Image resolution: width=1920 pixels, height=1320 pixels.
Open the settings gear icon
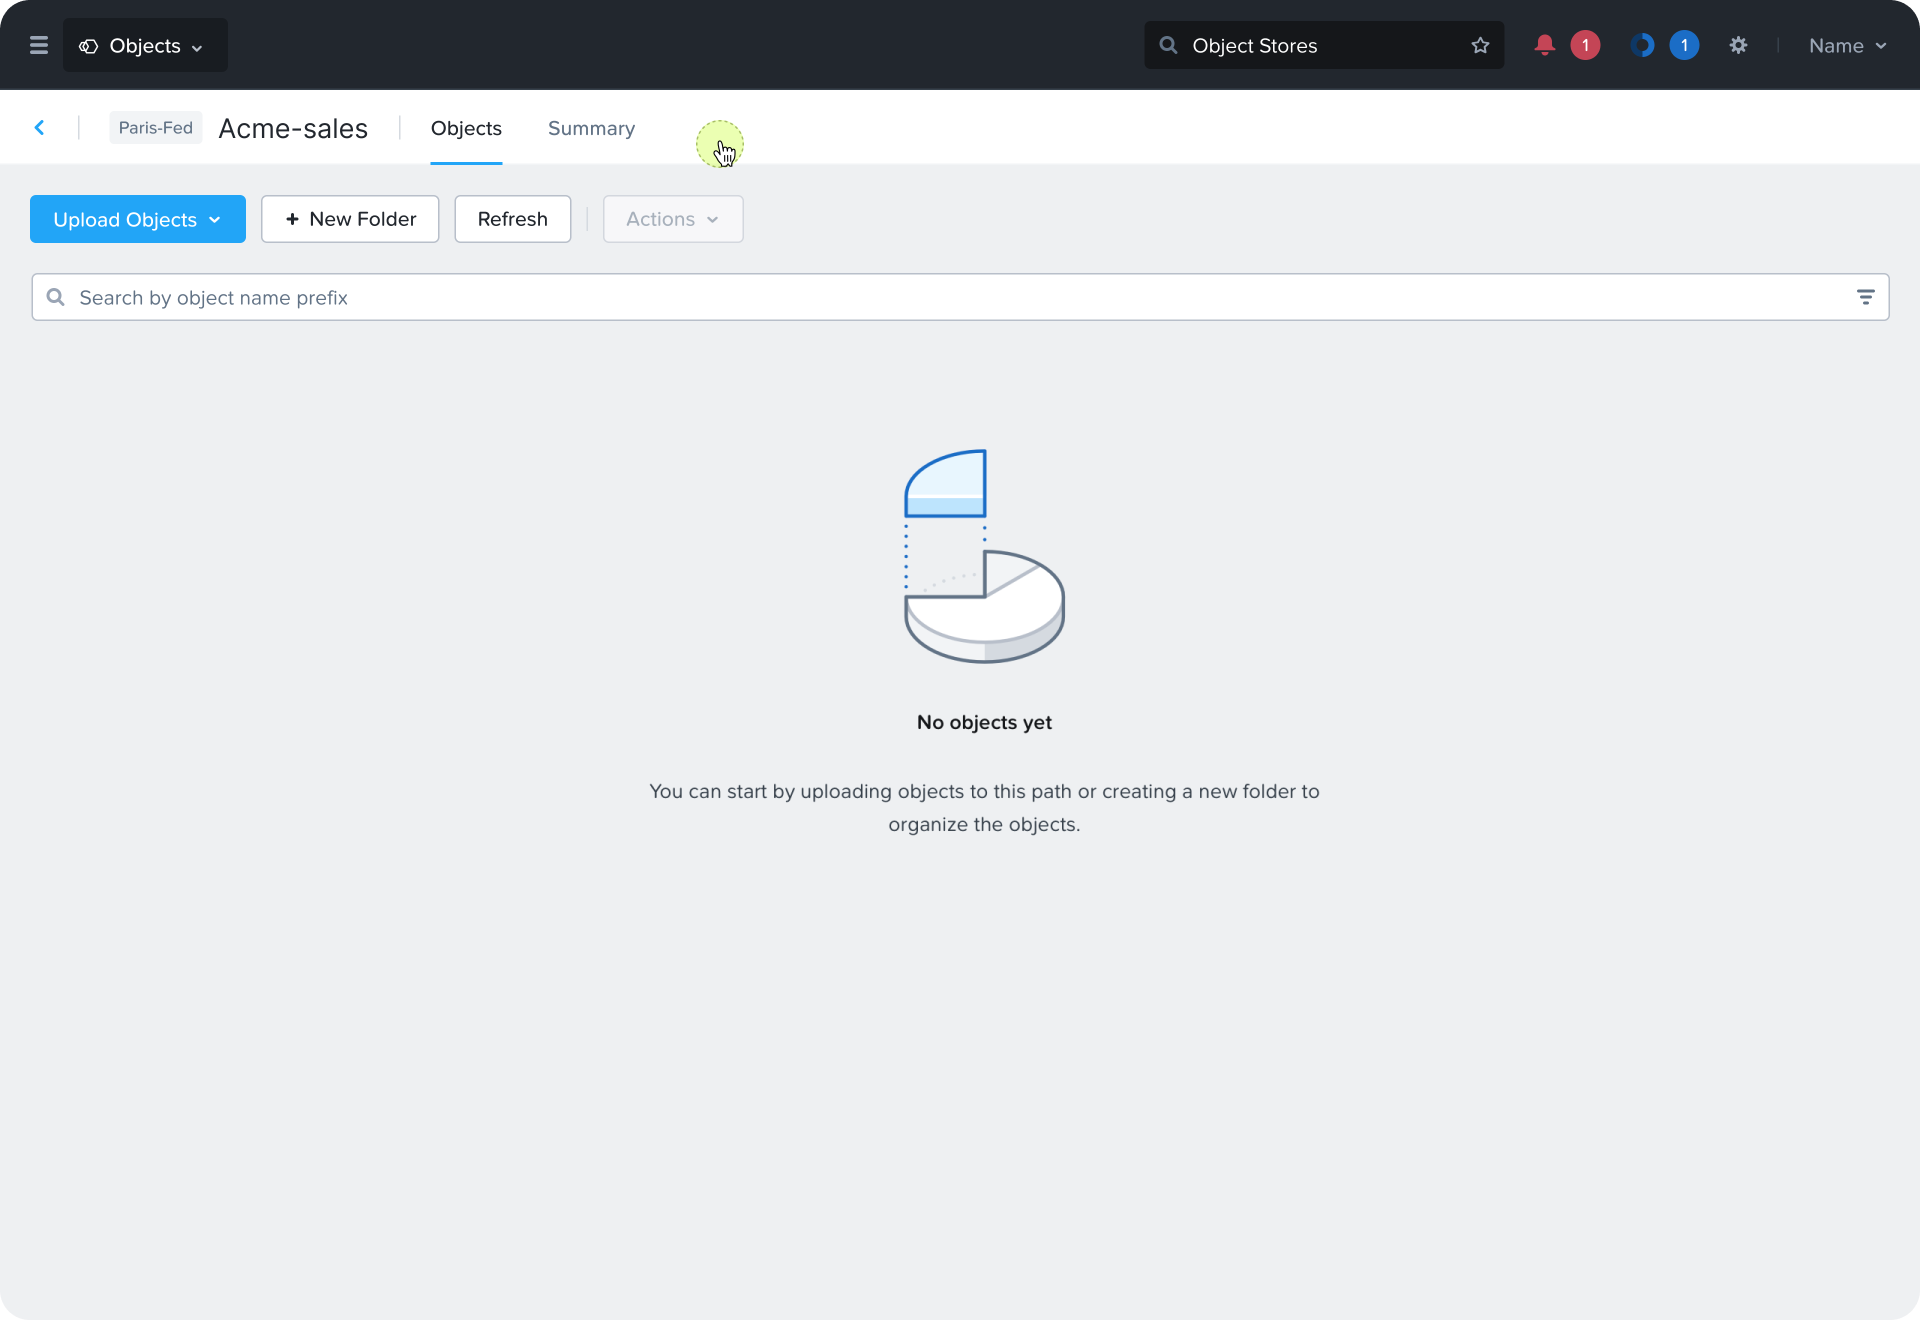click(x=1738, y=45)
